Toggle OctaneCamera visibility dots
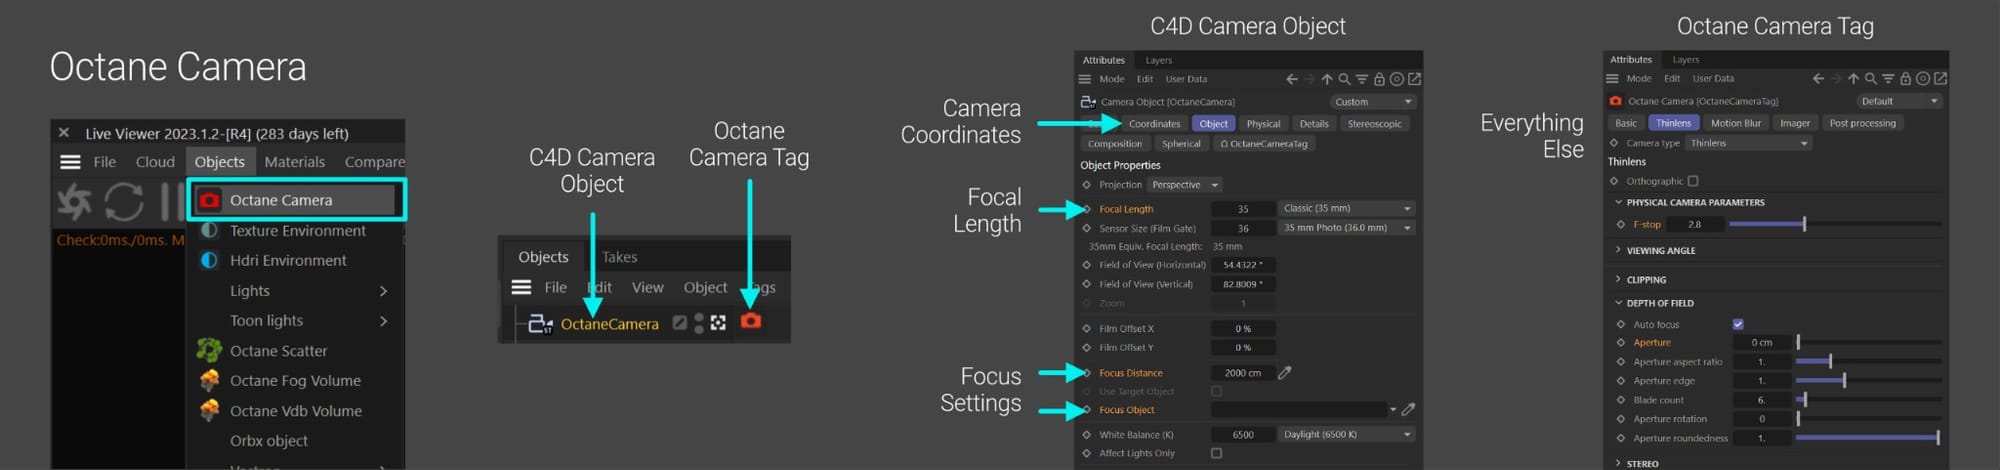 coord(699,322)
